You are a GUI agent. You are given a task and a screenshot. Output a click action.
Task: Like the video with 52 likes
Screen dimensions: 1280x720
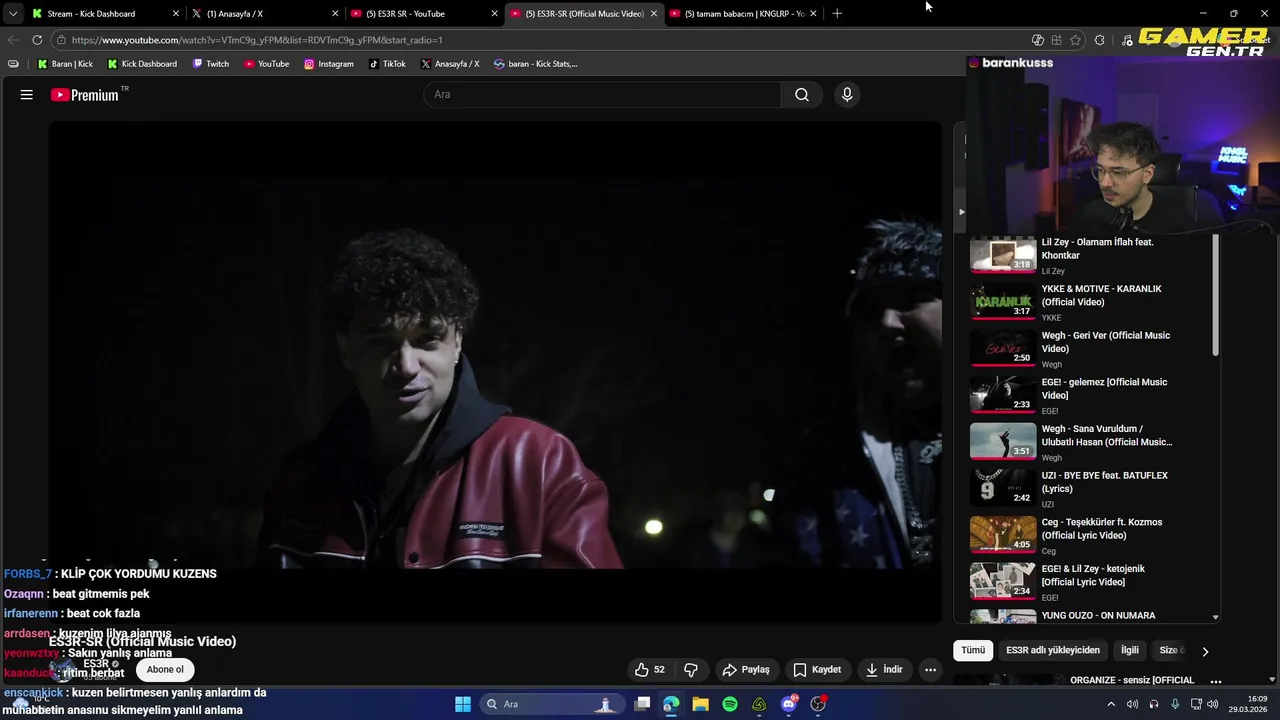[x=649, y=670]
